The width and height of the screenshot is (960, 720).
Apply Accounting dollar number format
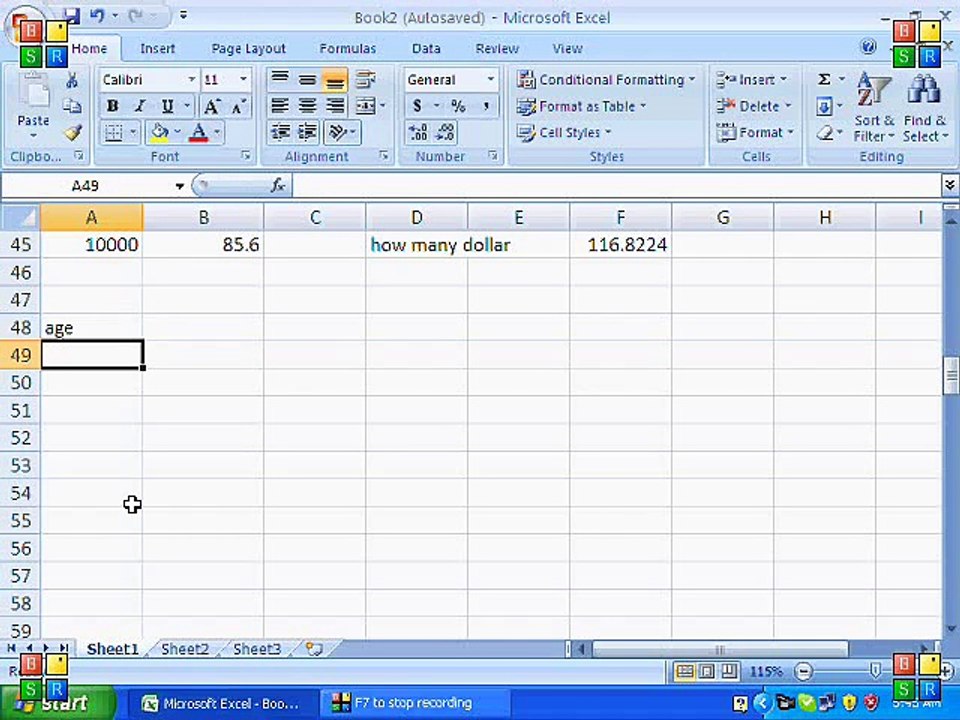(x=417, y=106)
